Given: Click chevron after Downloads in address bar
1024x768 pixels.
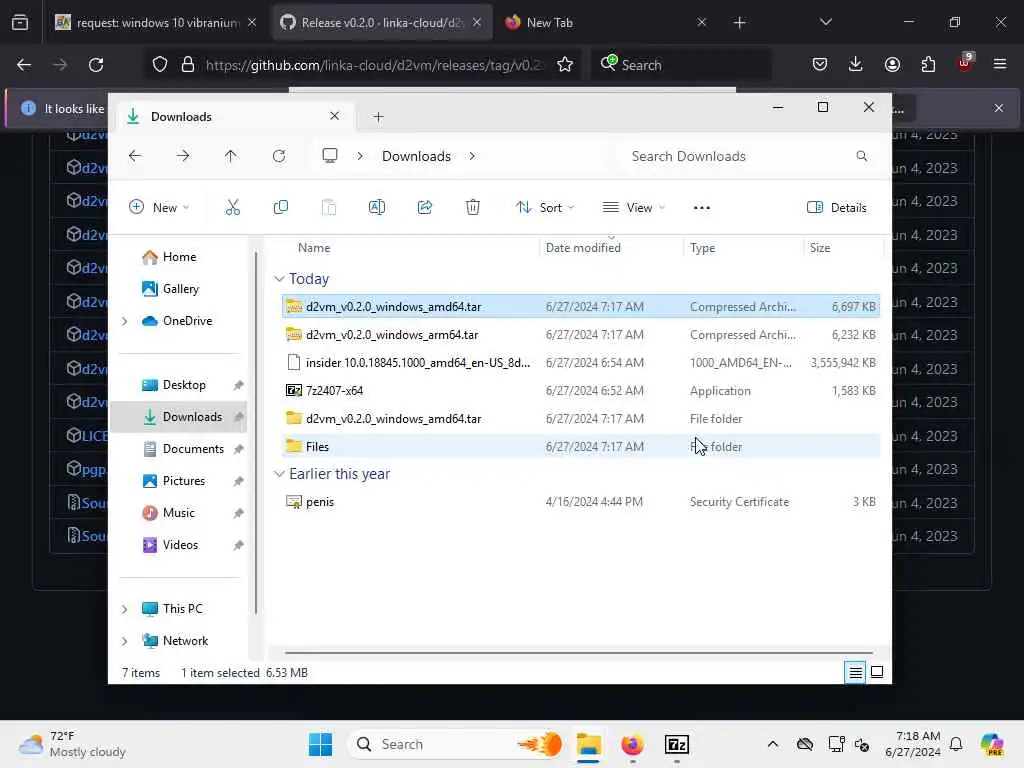Looking at the screenshot, I should click(472, 156).
